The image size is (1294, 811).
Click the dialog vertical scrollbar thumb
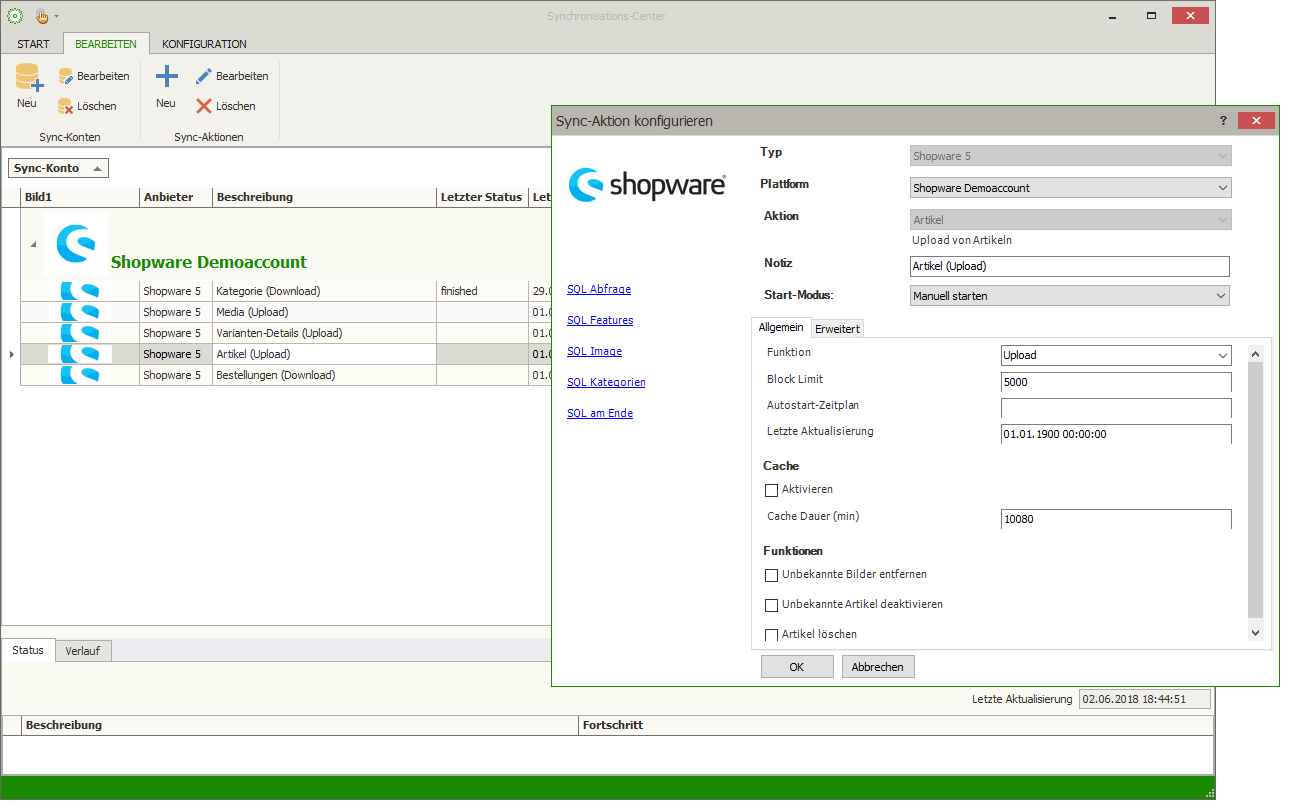(1256, 490)
